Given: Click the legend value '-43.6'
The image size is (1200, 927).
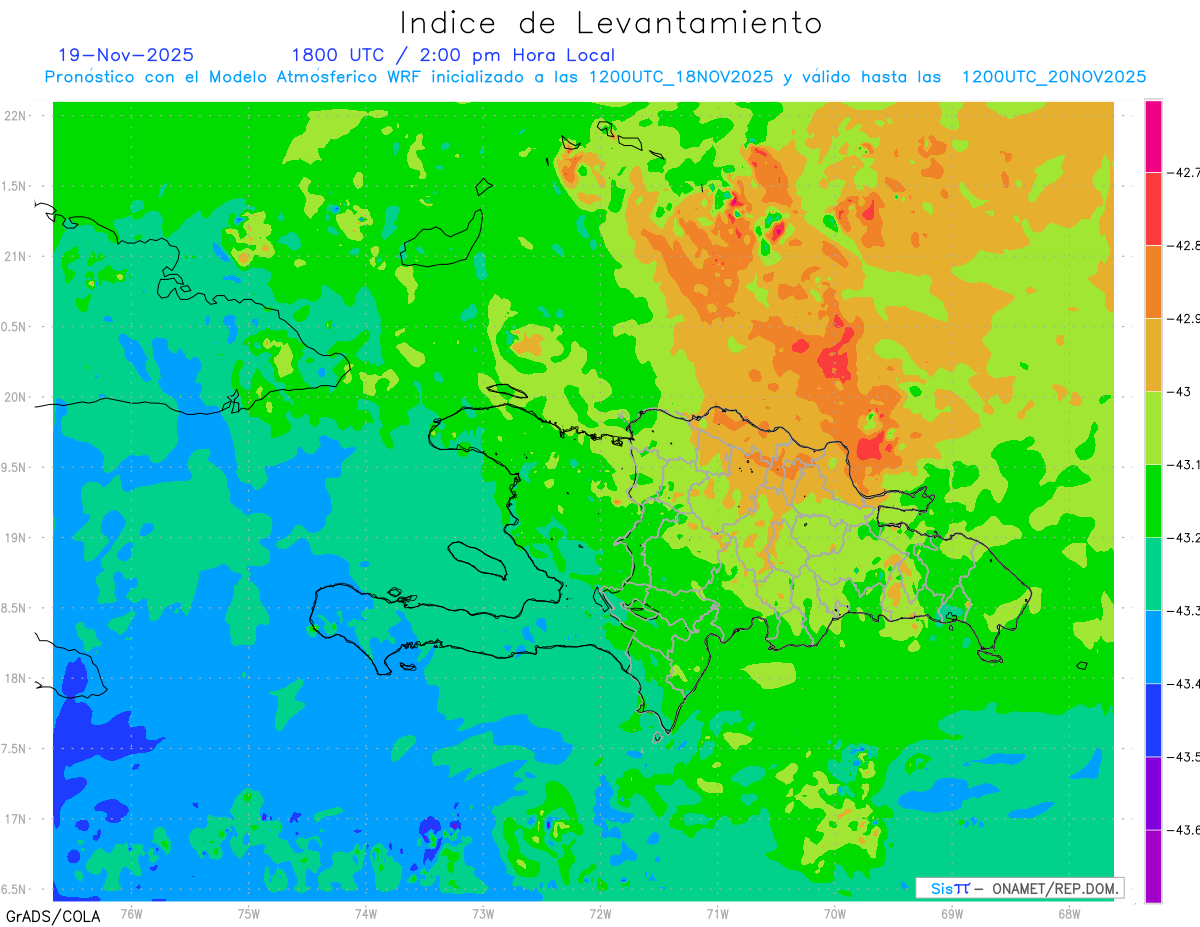Looking at the screenshot, I should [1183, 830].
